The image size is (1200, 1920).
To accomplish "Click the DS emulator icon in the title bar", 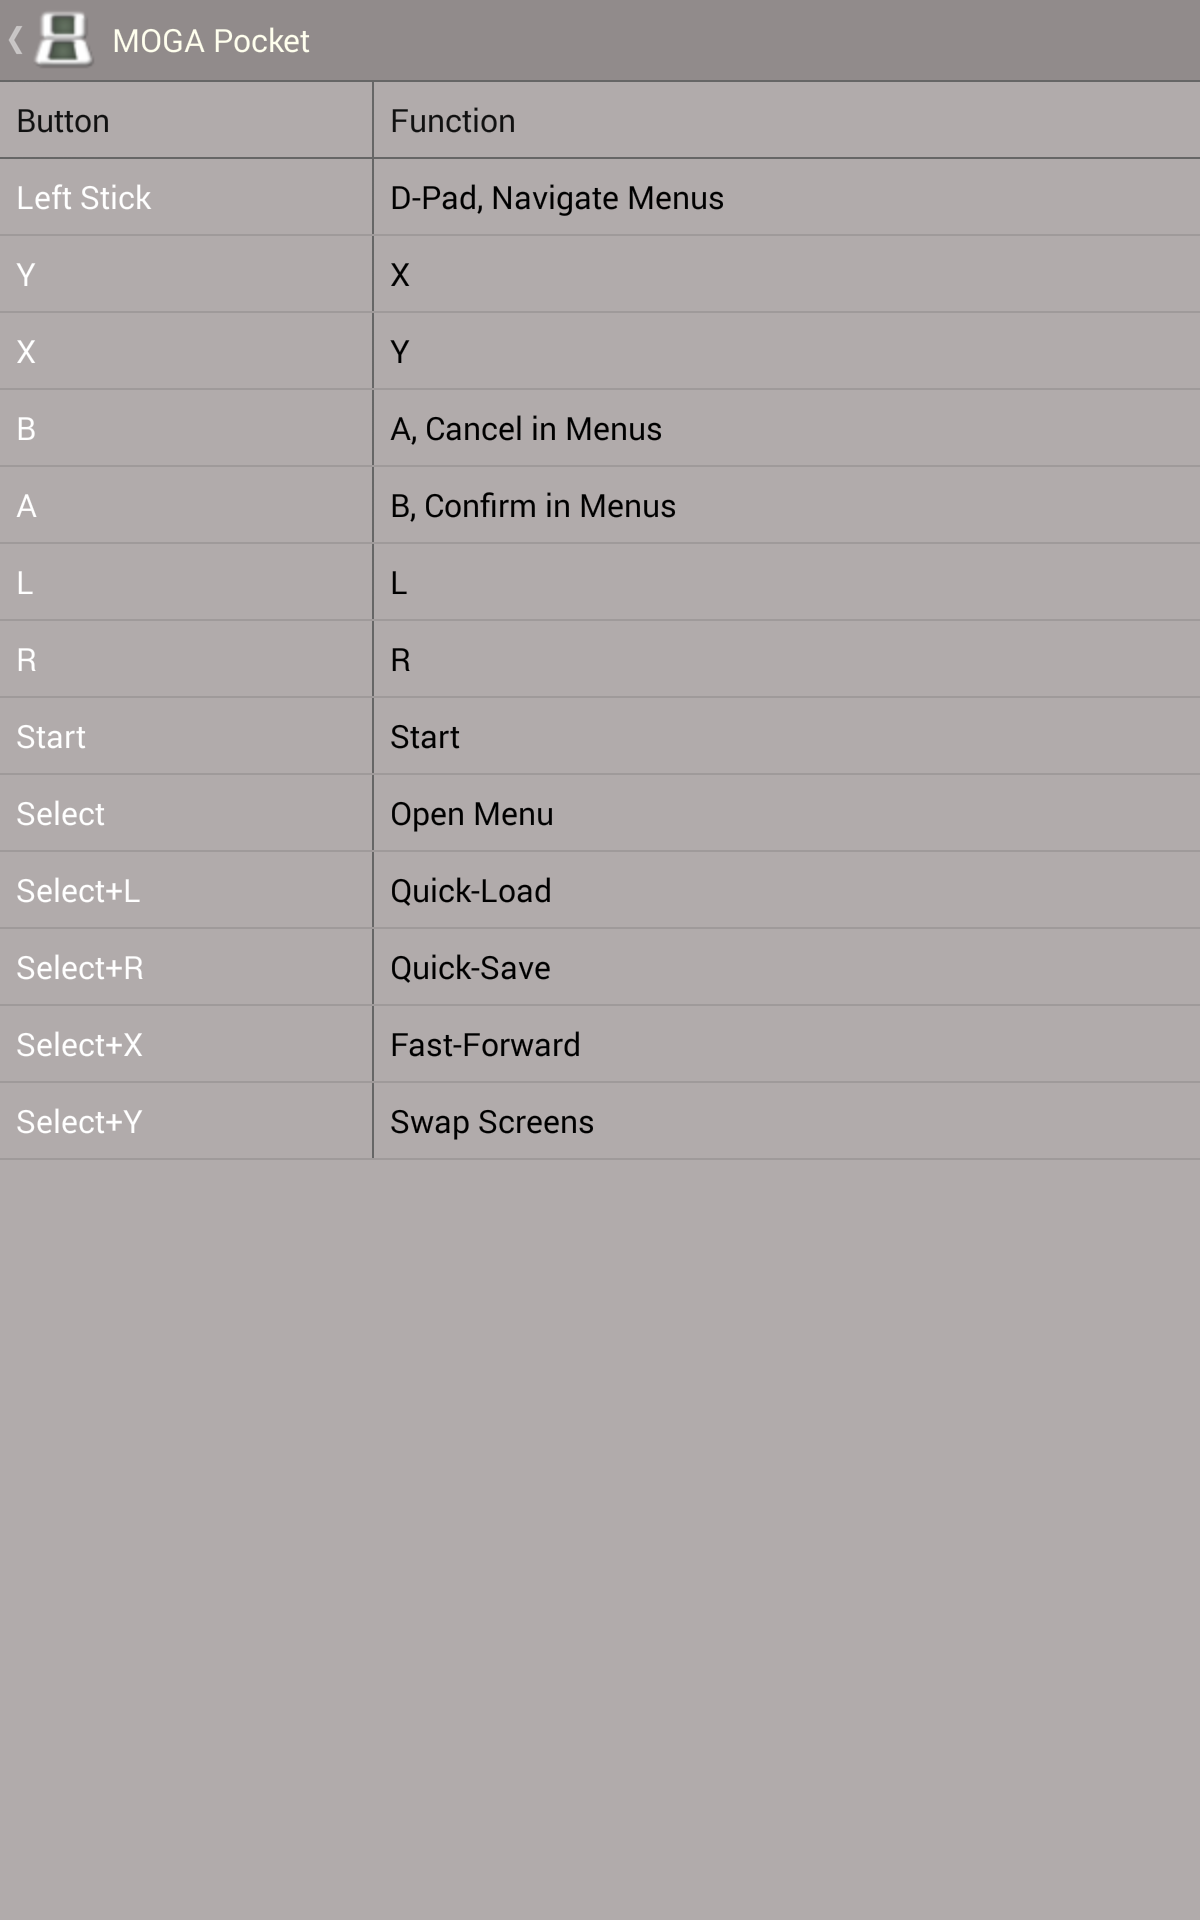I will pyautogui.click(x=62, y=40).
